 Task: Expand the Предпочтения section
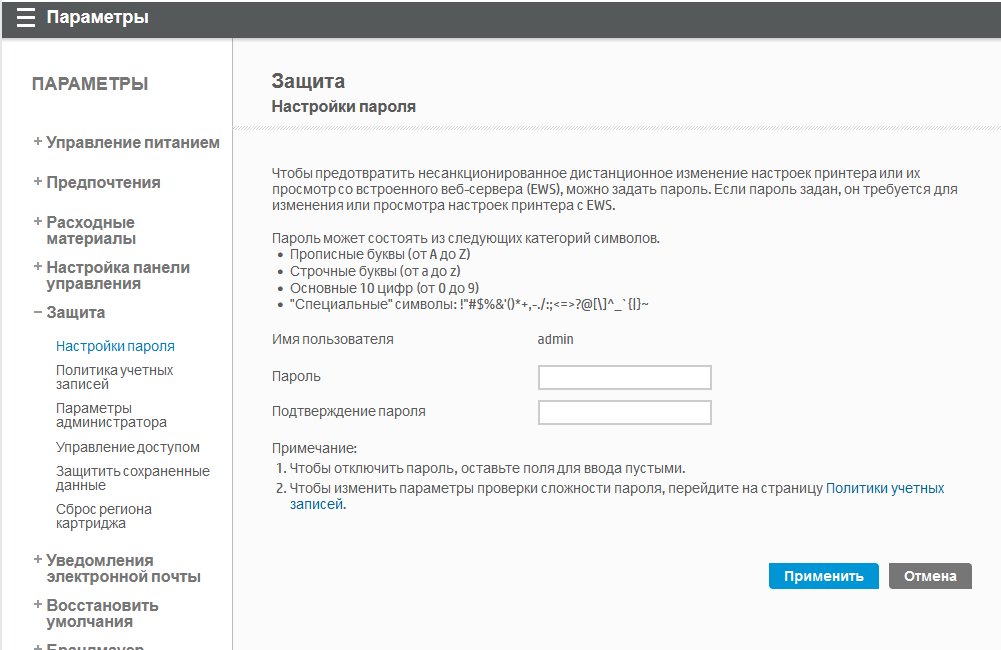click(x=103, y=182)
